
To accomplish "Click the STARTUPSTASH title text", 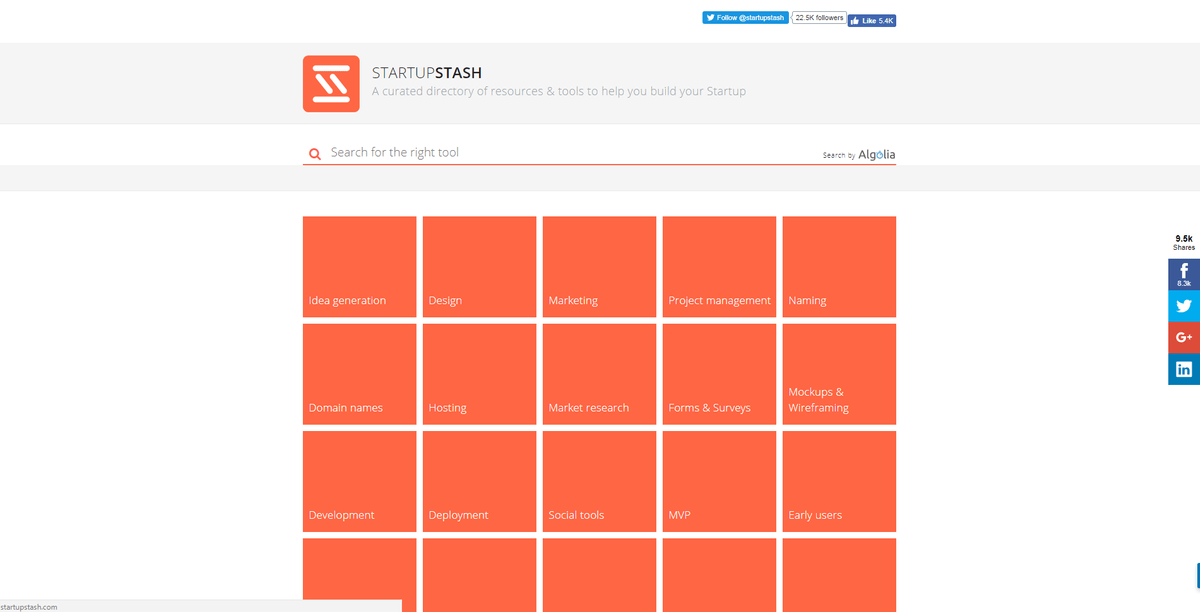I will point(427,73).
